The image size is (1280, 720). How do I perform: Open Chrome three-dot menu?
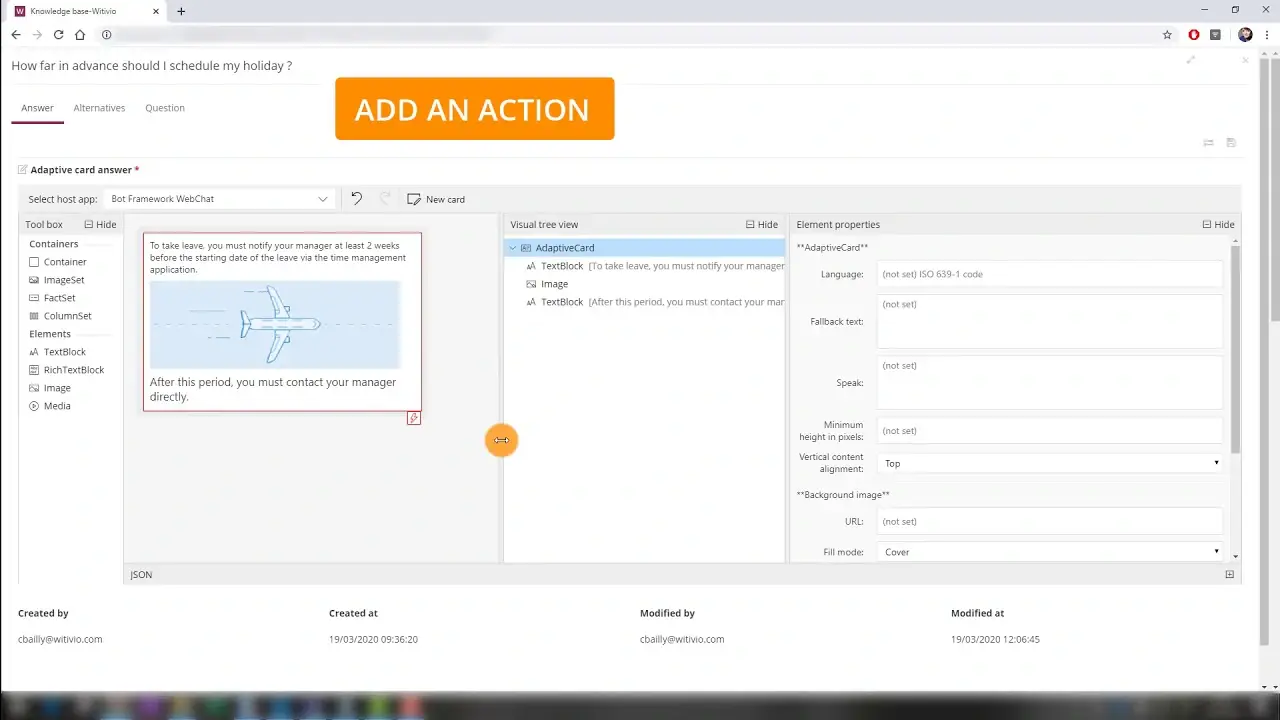(1267, 35)
